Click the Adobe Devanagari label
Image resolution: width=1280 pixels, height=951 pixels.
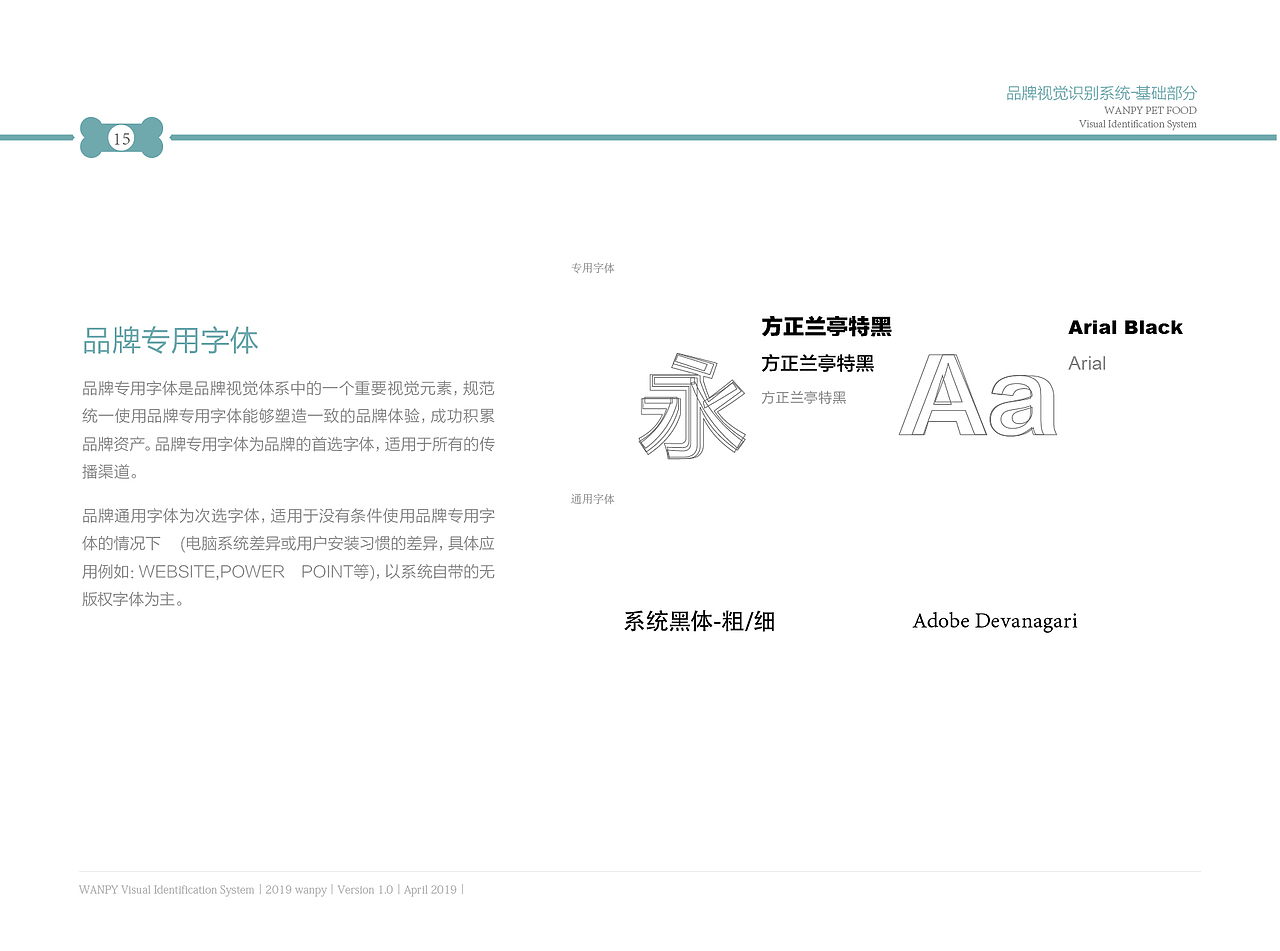point(995,620)
